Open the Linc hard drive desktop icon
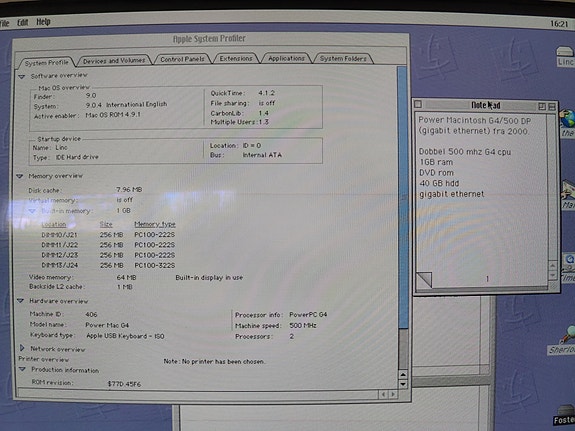The height and width of the screenshot is (431, 575). (565, 55)
